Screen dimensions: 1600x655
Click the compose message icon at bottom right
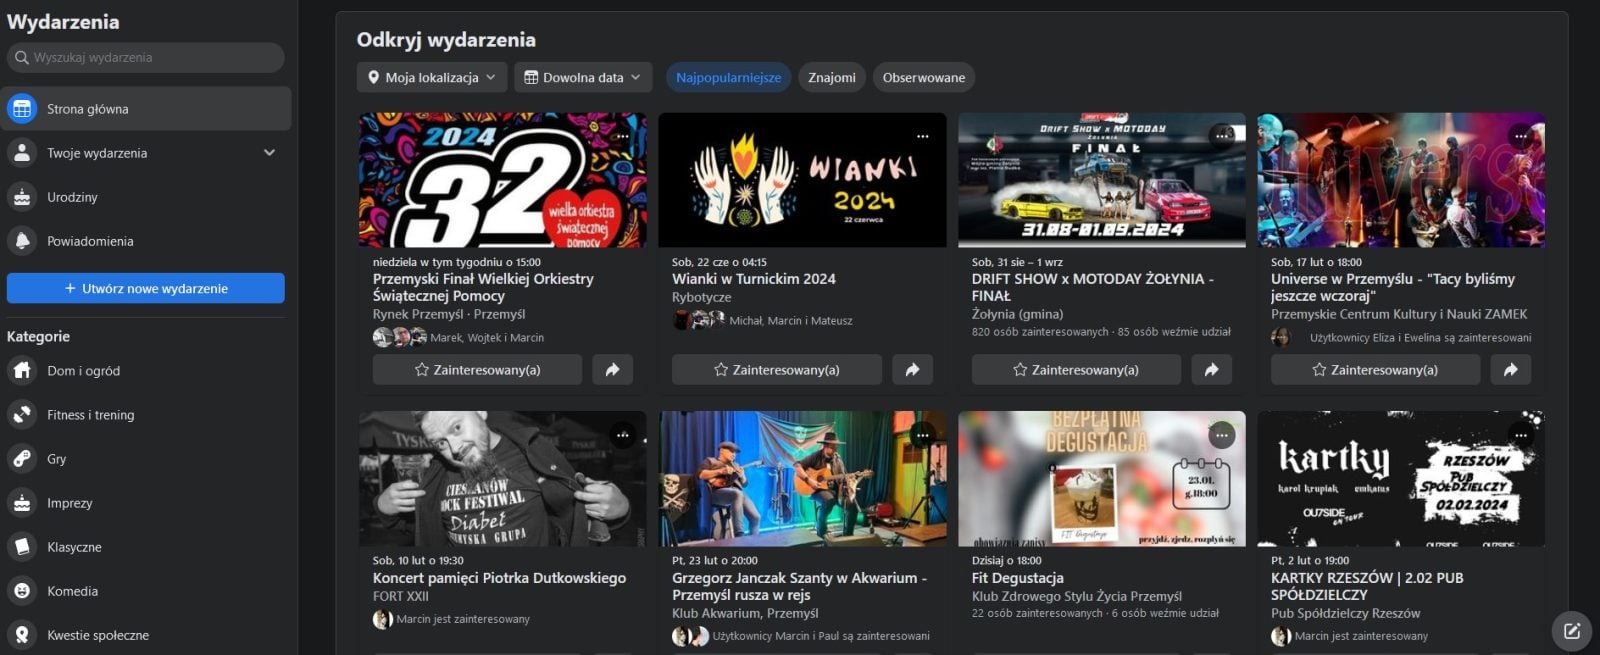[x=1571, y=631]
